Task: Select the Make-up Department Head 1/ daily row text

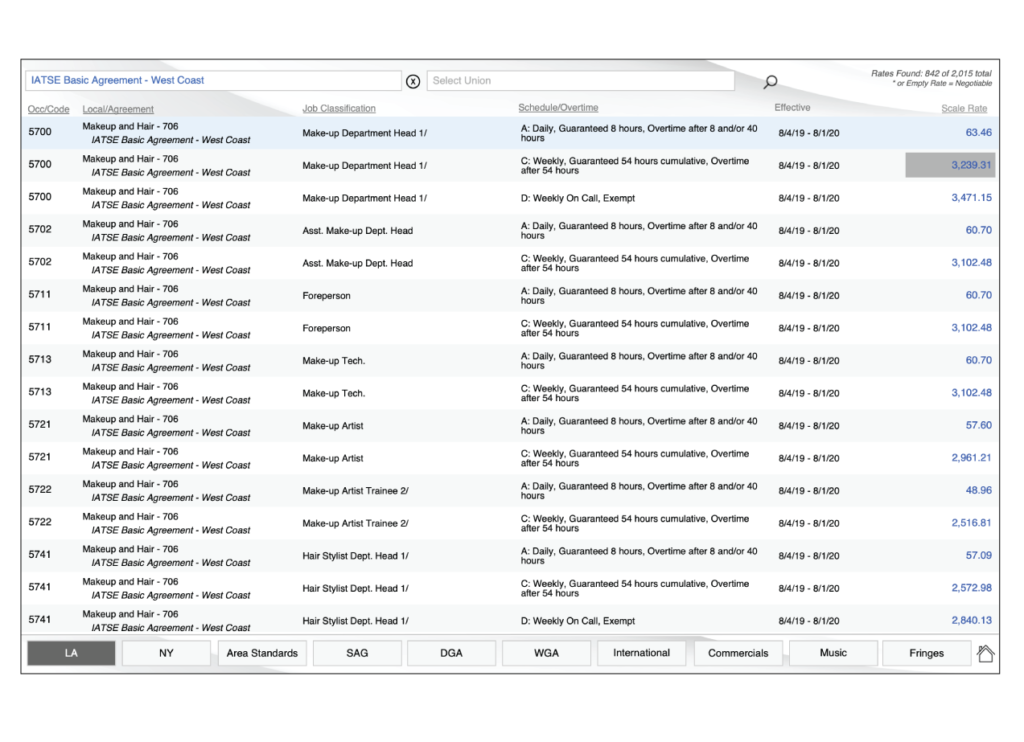Action: coord(364,133)
